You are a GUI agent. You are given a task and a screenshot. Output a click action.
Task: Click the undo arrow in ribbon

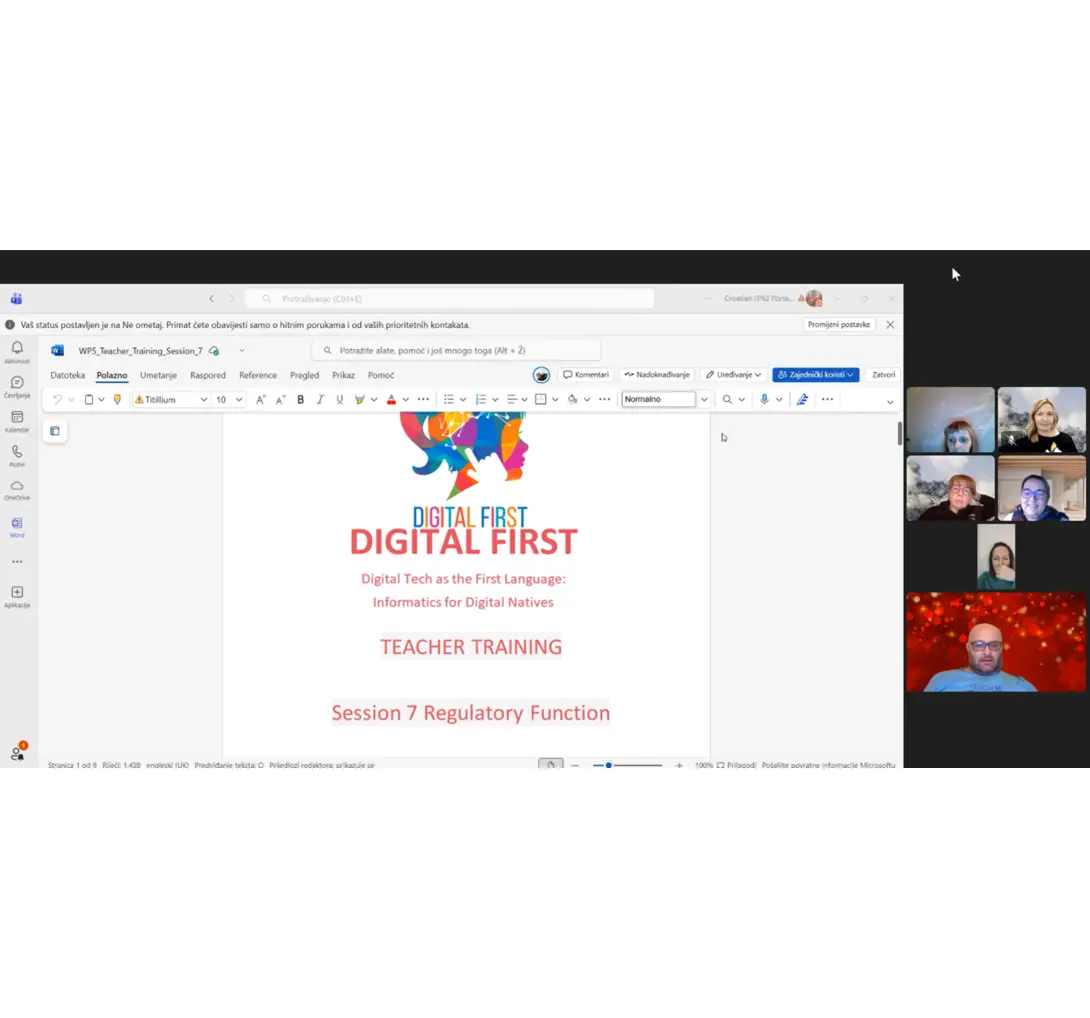tap(57, 399)
